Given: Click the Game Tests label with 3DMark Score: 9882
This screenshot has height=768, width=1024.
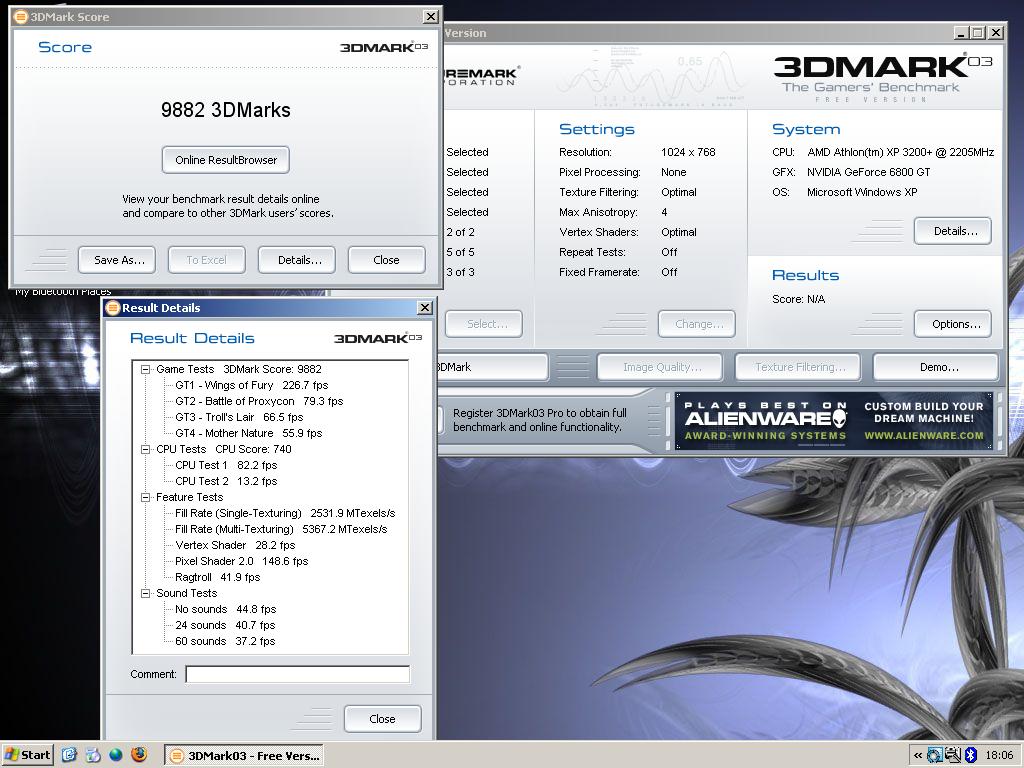Looking at the screenshot, I should tap(238, 369).
